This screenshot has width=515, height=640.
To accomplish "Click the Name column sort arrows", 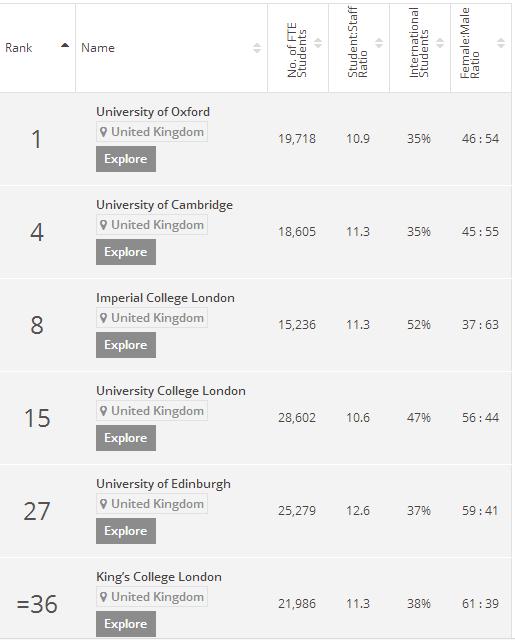I will (x=257, y=48).
